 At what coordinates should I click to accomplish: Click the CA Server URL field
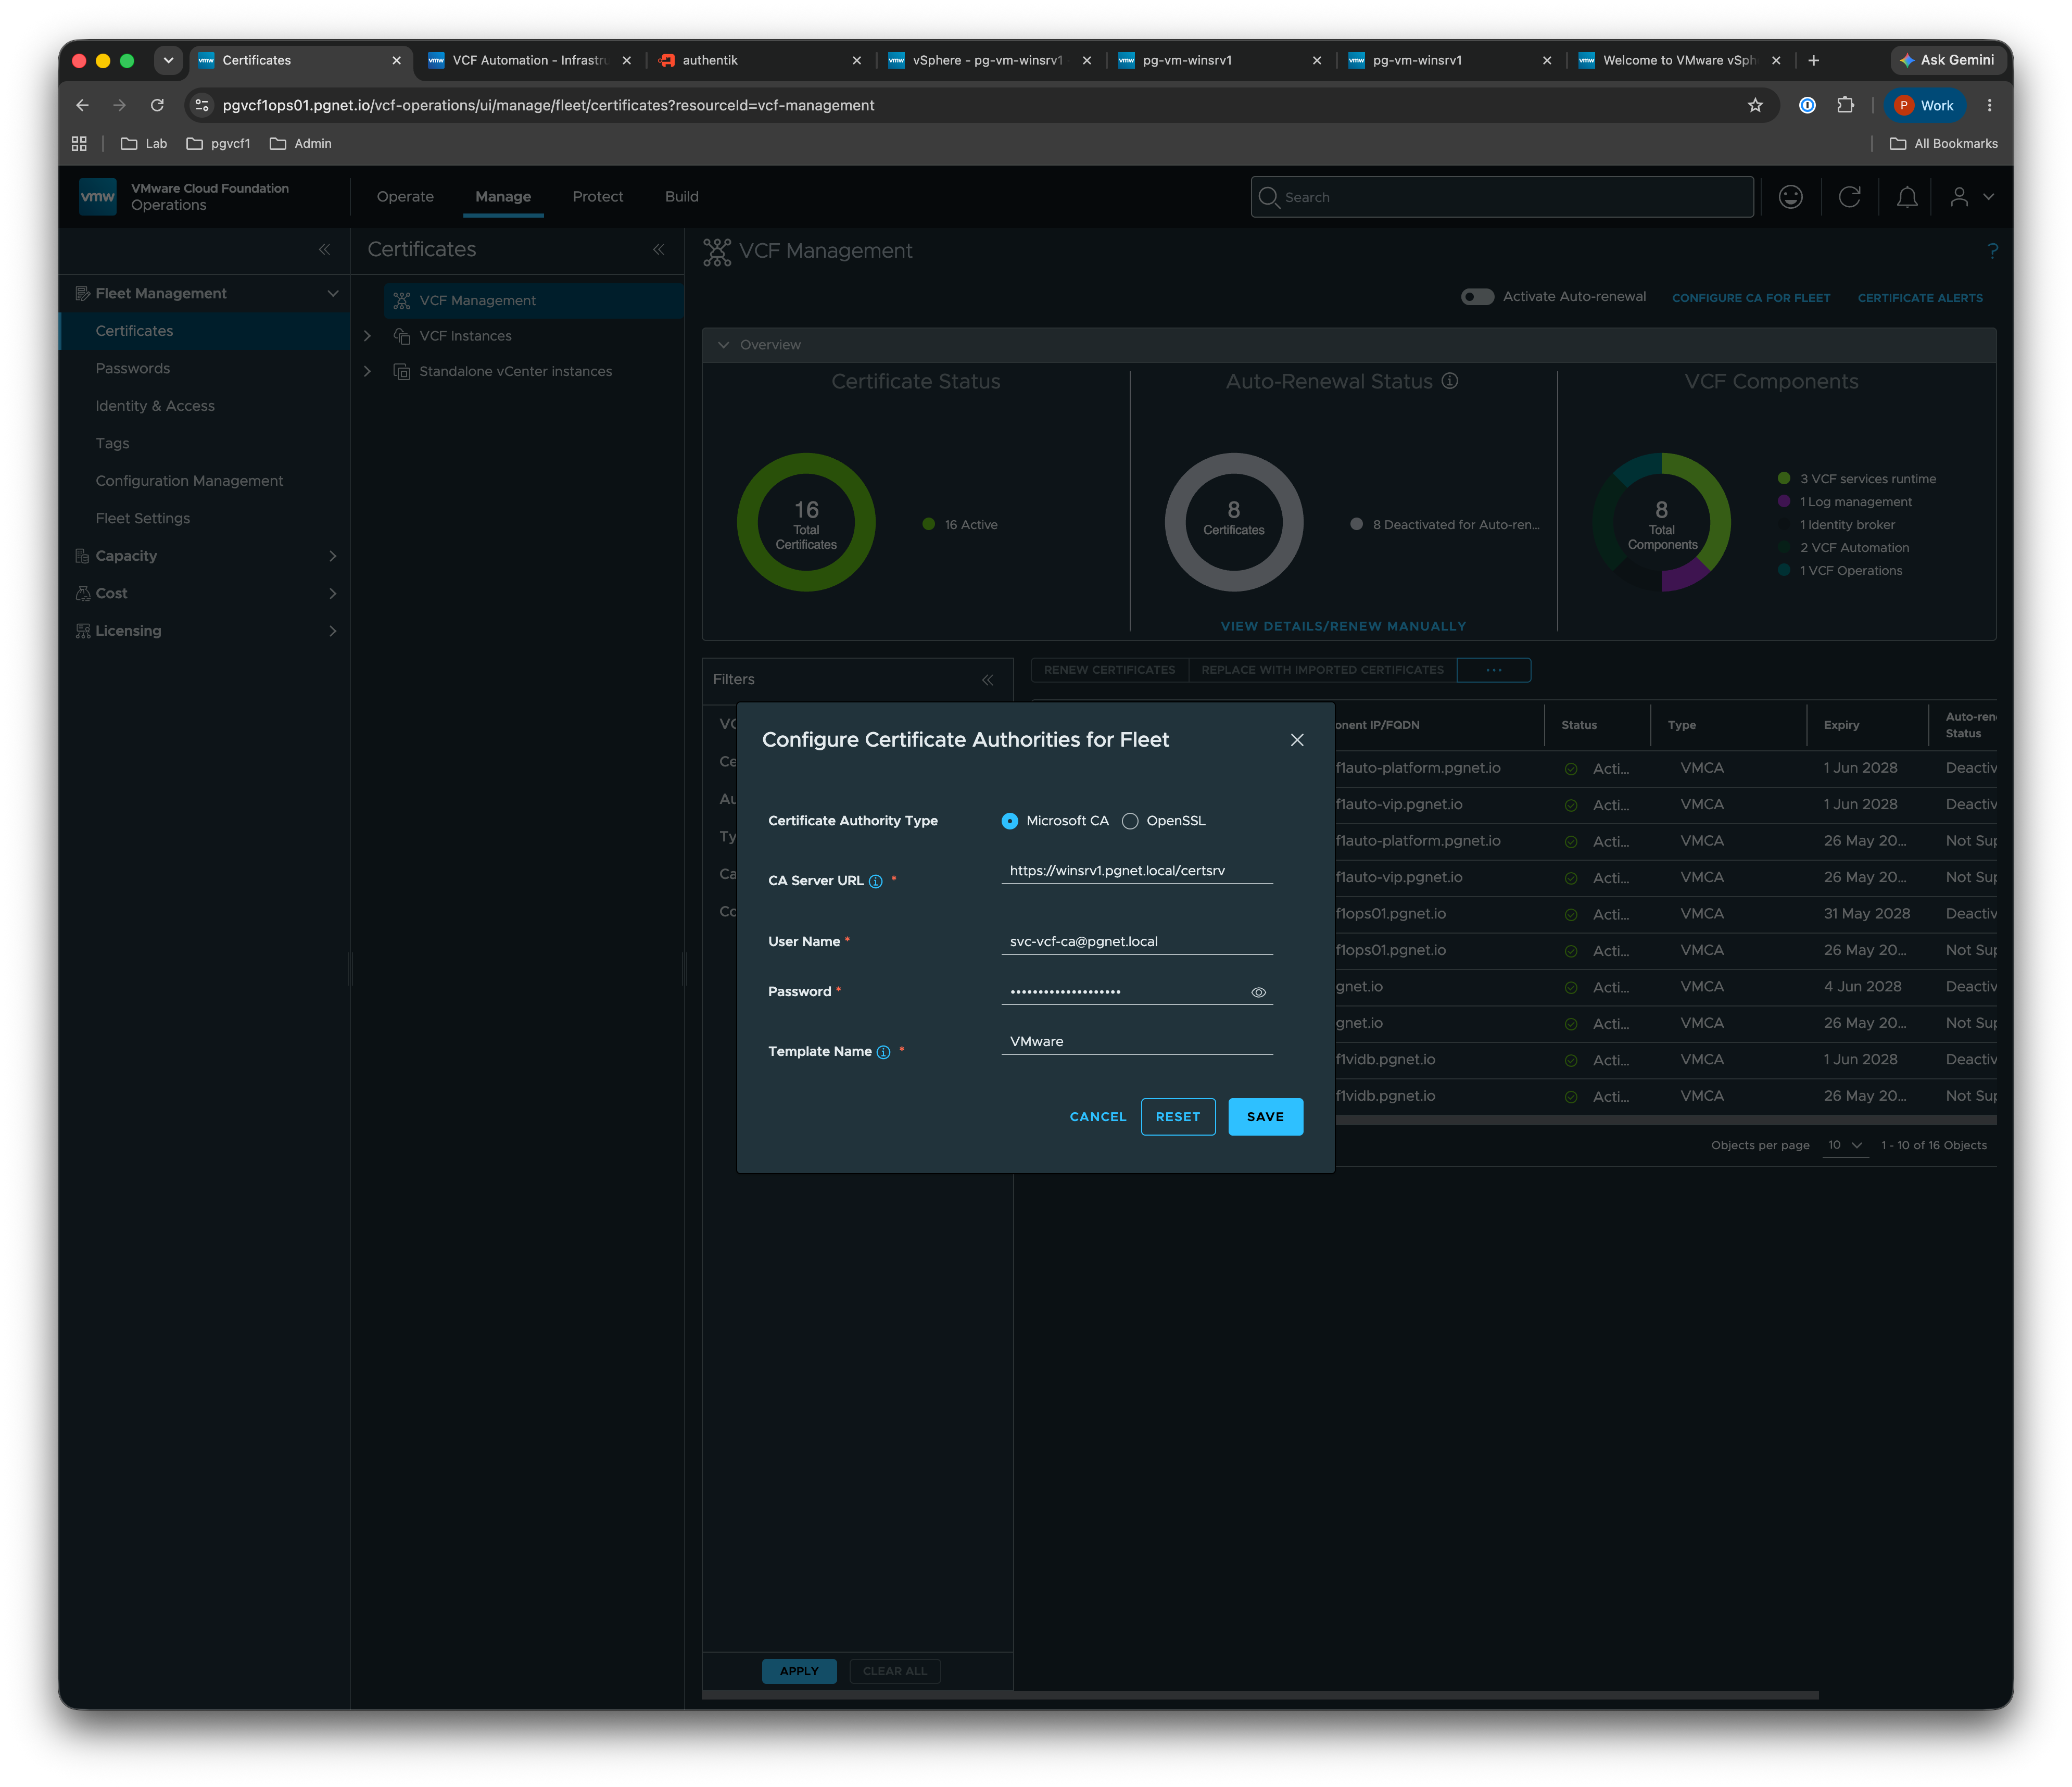[x=1137, y=871]
